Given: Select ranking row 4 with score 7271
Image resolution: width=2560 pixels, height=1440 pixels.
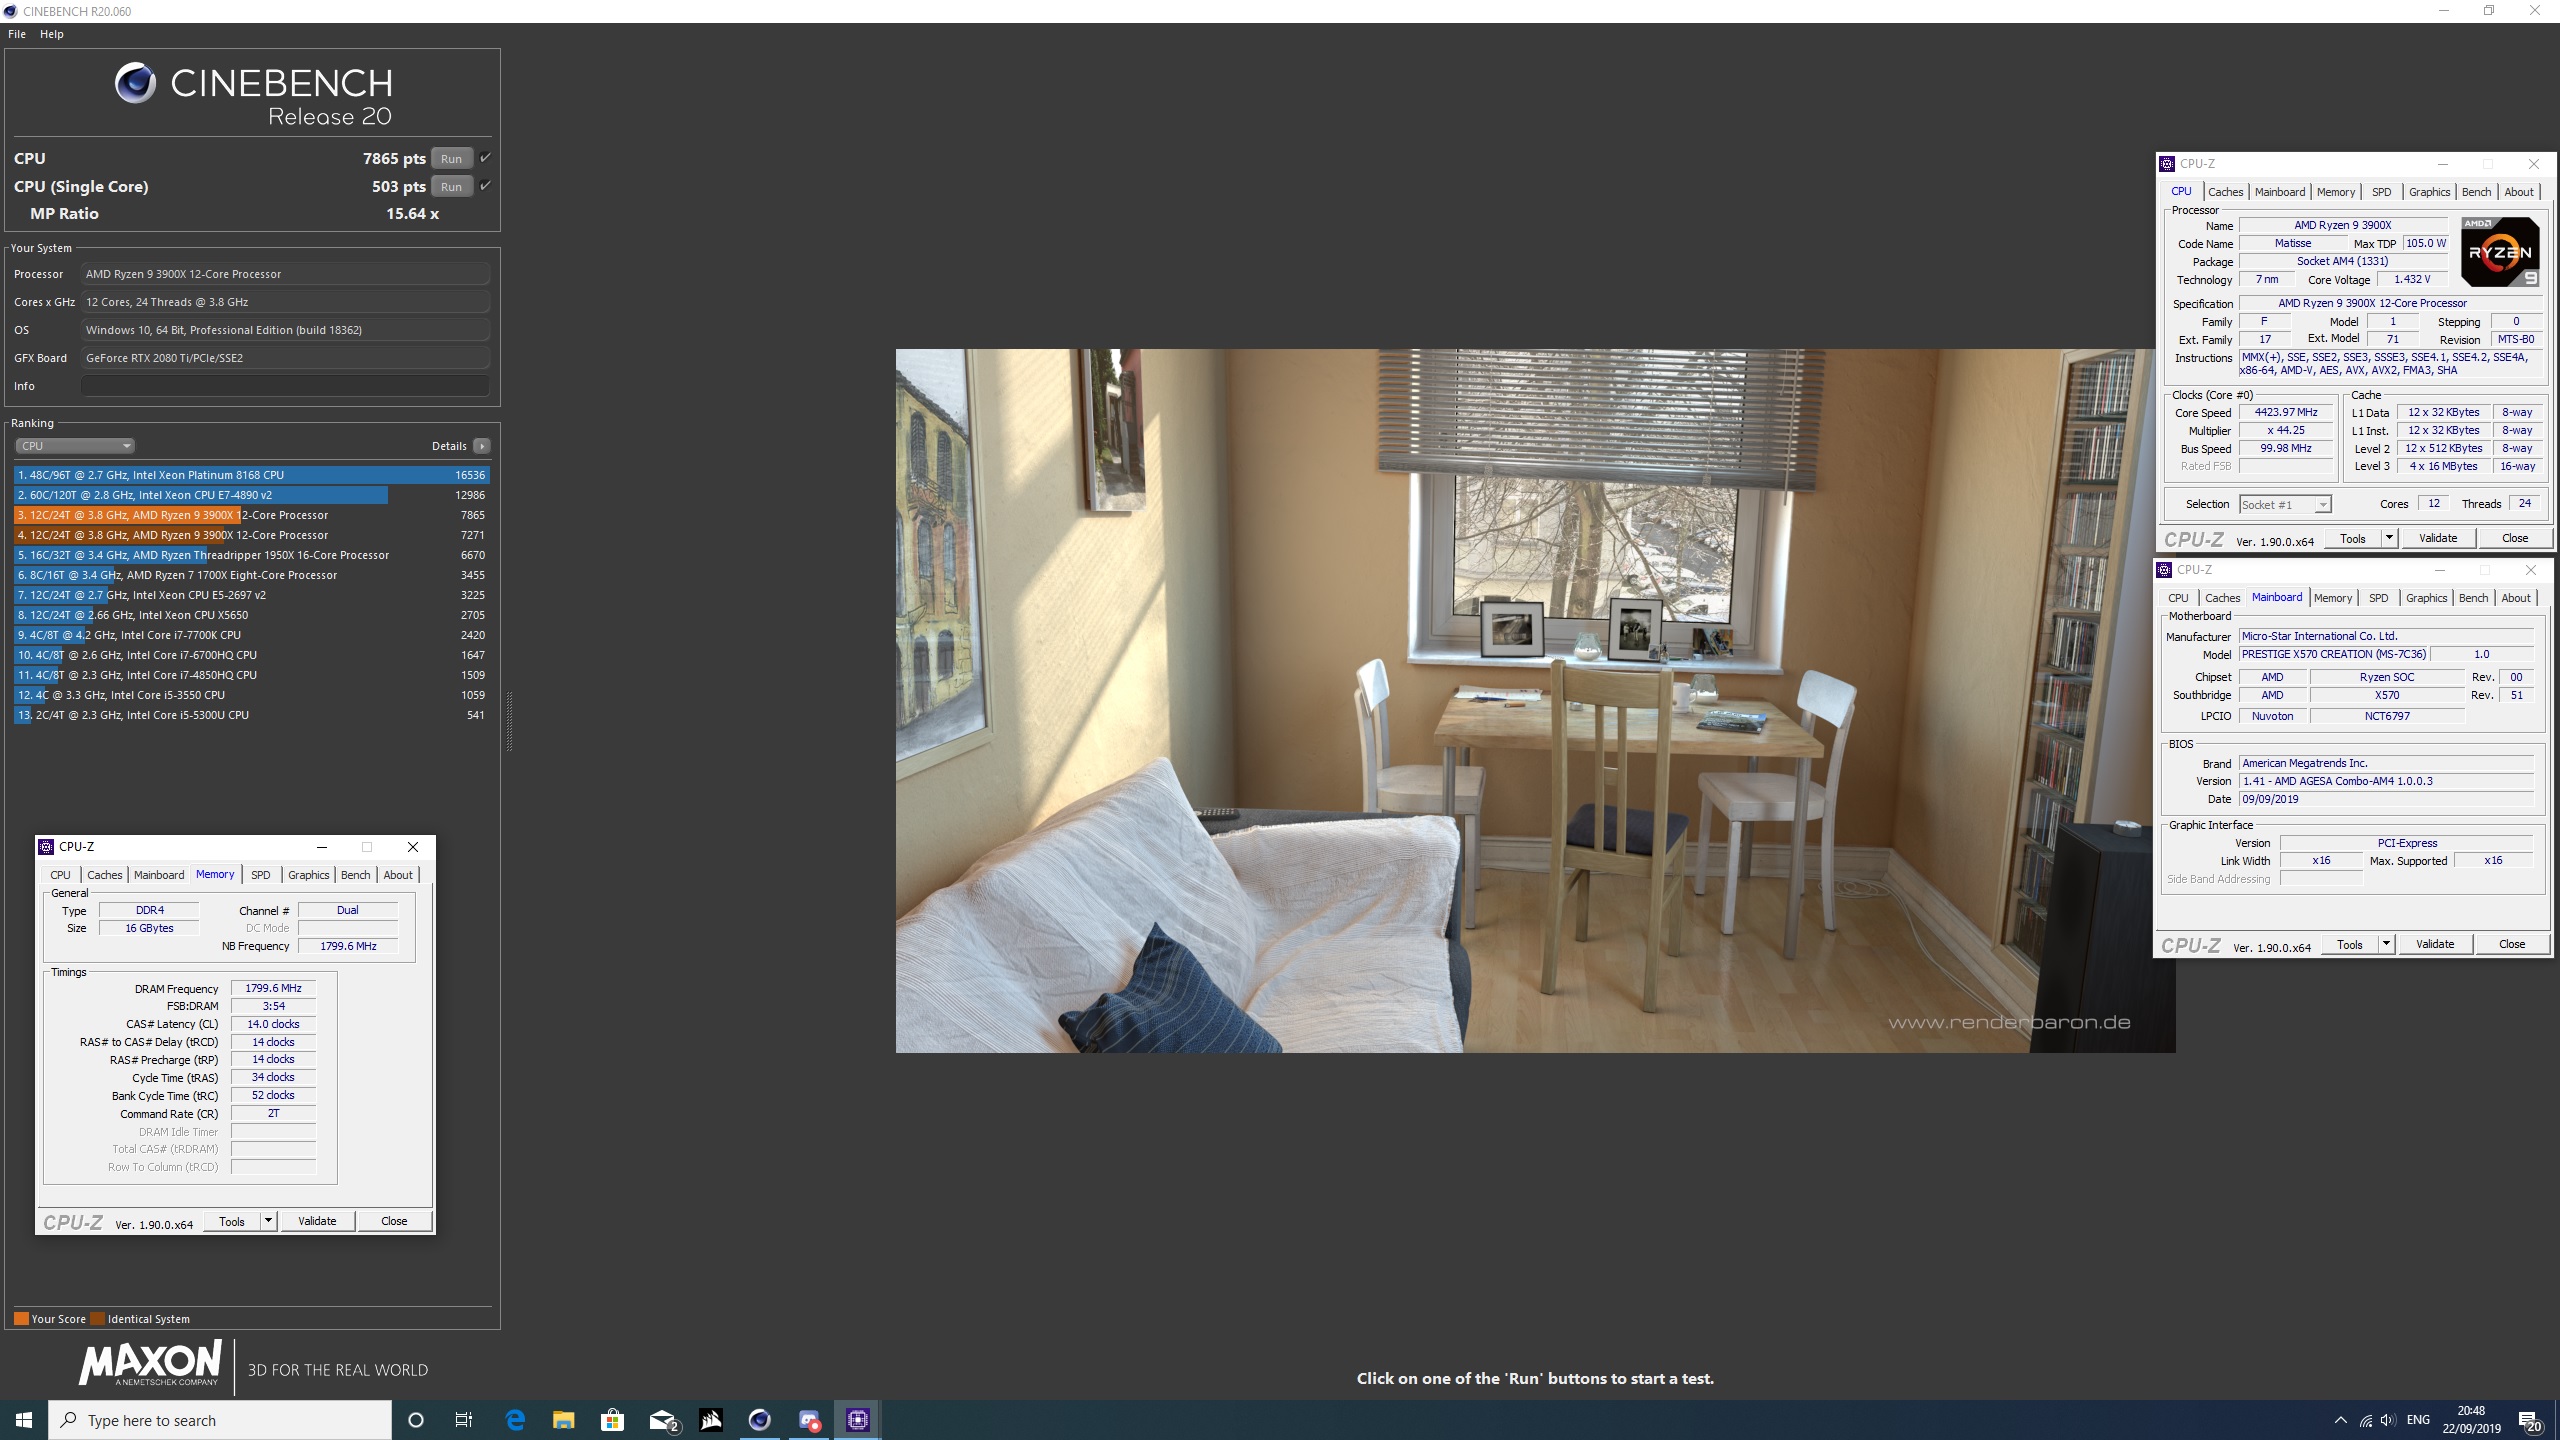Looking at the screenshot, I should tap(252, 535).
